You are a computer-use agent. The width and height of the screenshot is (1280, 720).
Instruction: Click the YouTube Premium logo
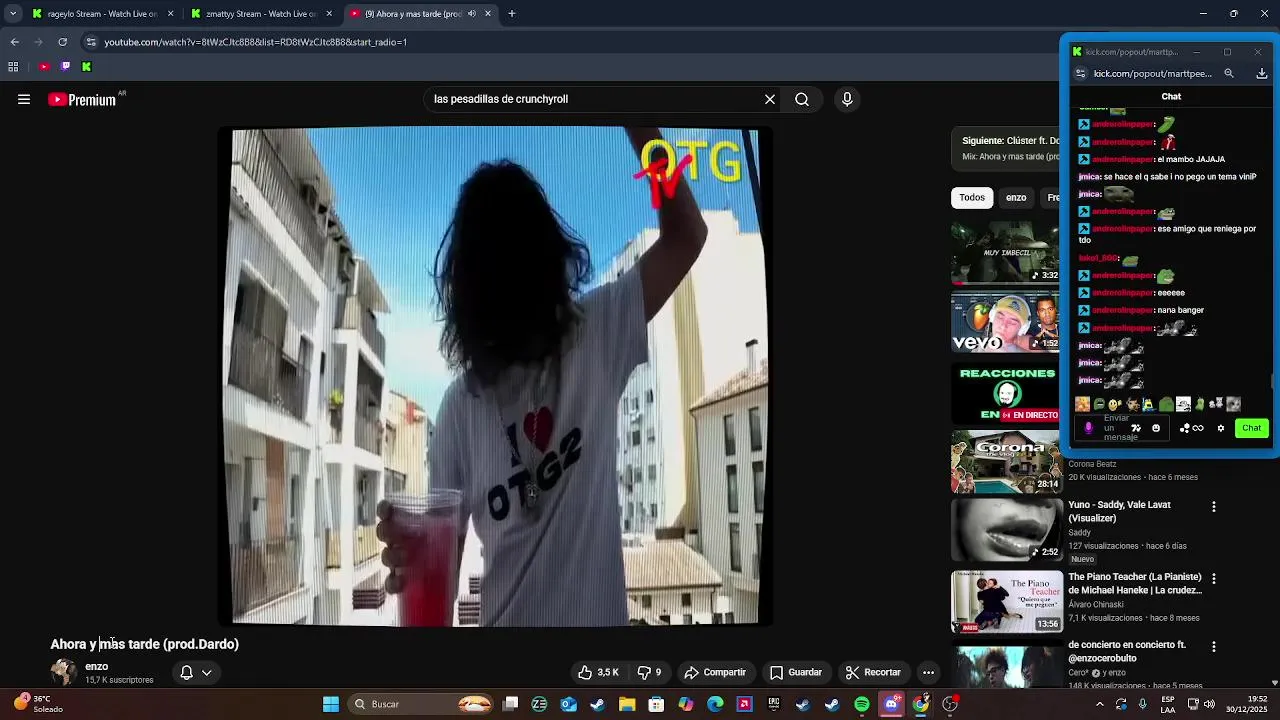(83, 99)
